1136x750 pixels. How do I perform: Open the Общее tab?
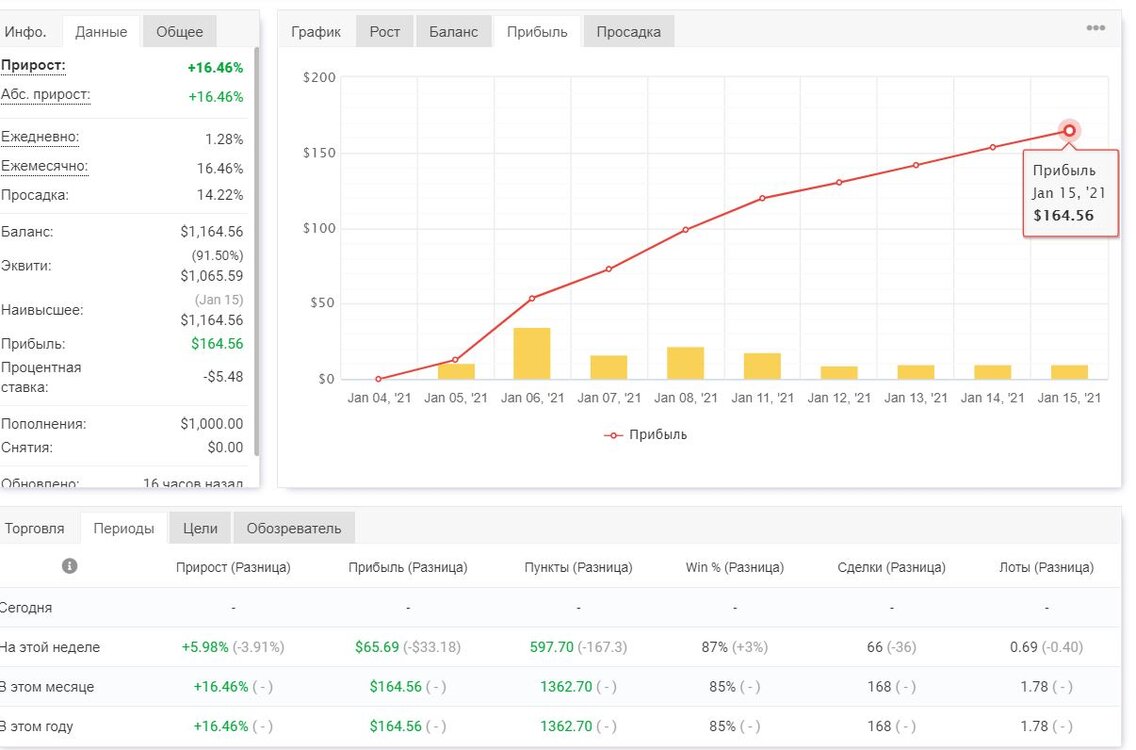coord(180,32)
